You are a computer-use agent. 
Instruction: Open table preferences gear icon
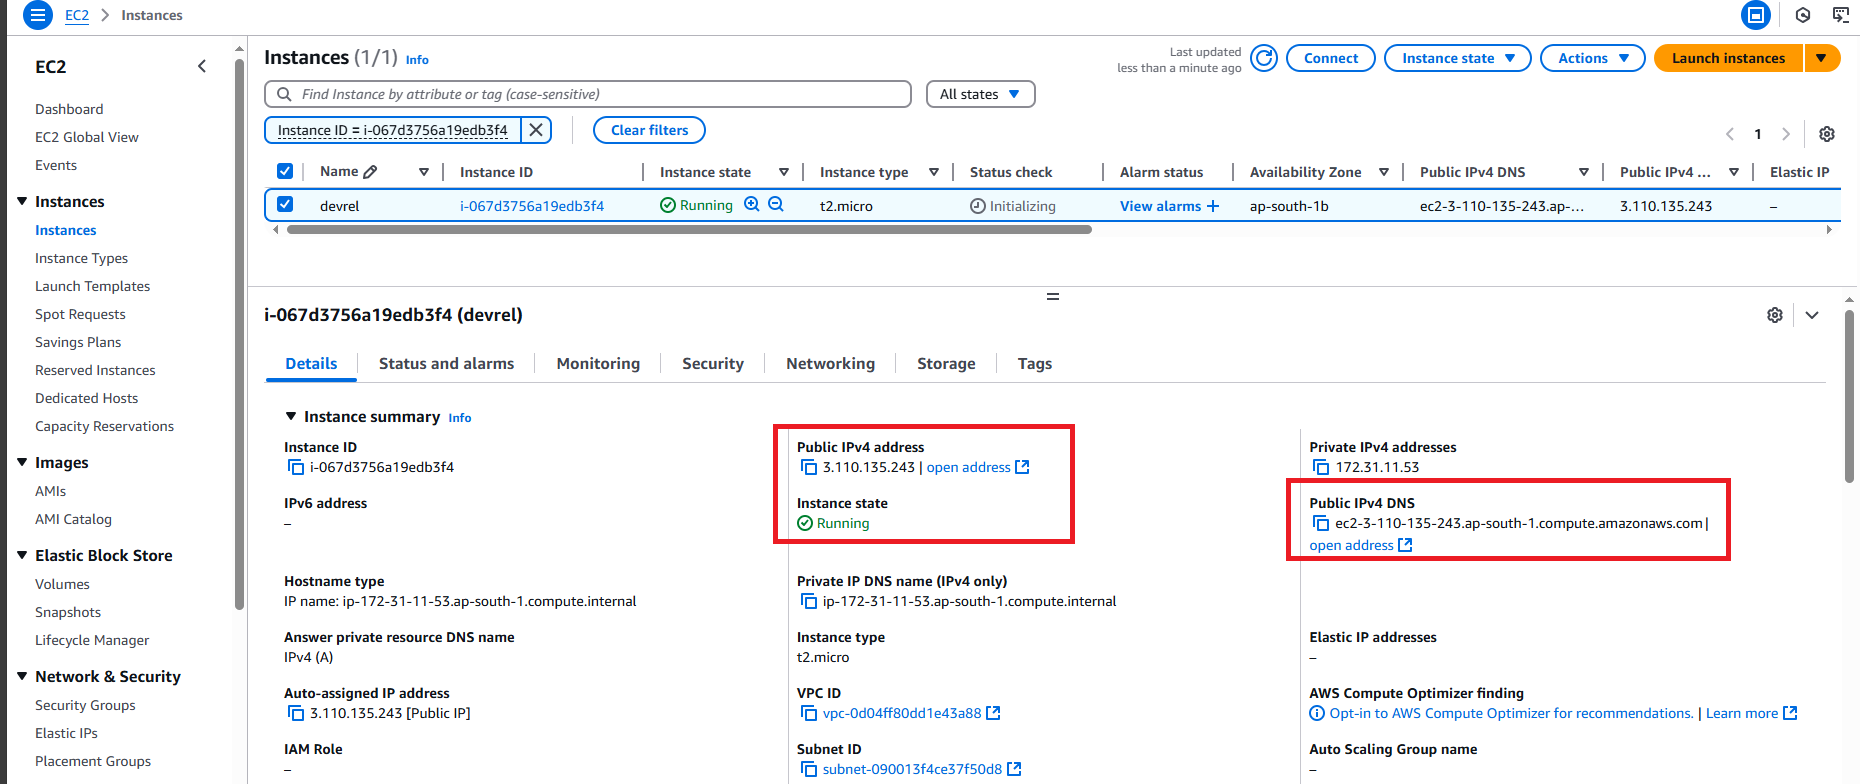[1827, 134]
